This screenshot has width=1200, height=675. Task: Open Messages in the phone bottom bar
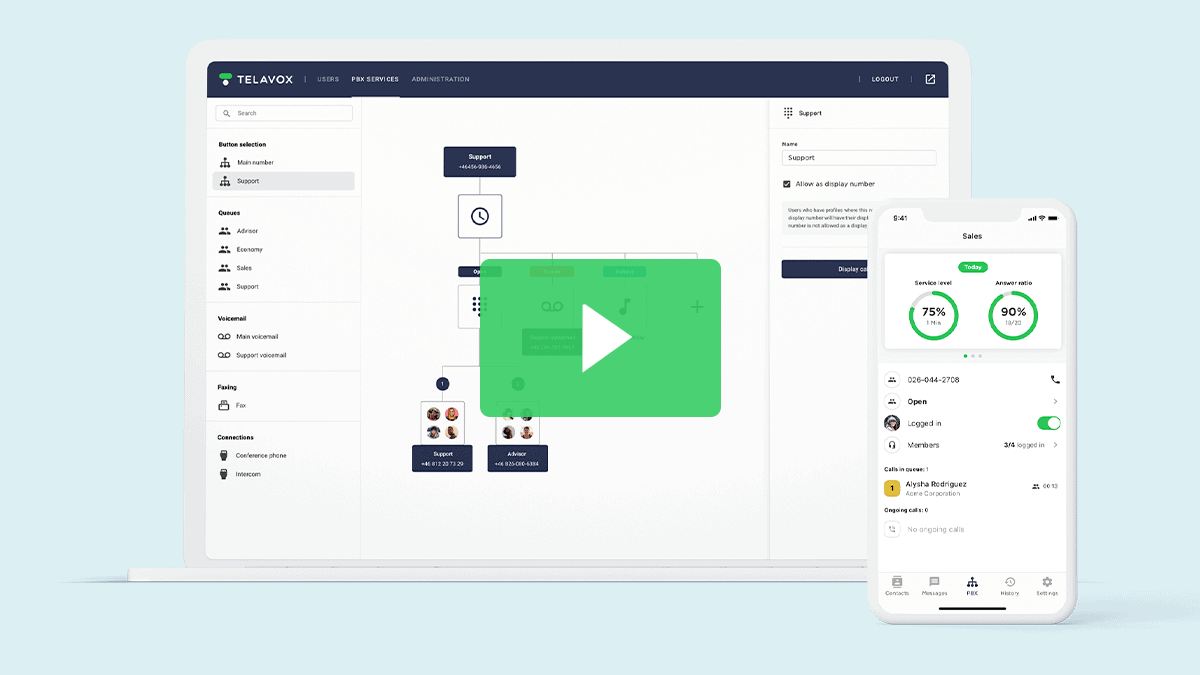[934, 585]
